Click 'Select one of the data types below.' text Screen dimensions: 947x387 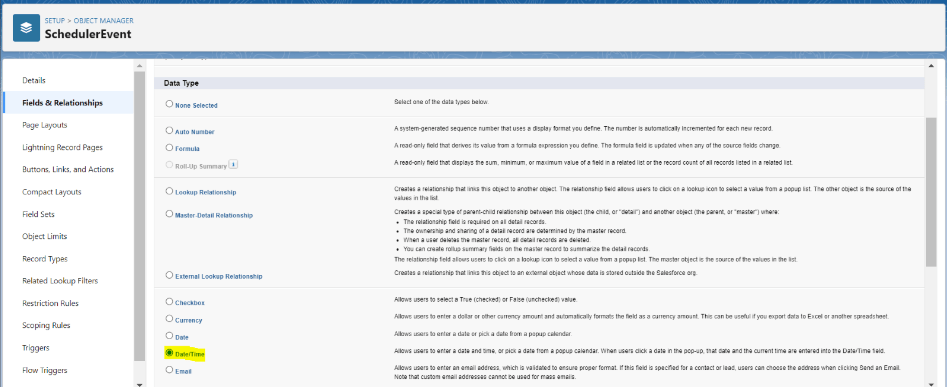coord(441,102)
